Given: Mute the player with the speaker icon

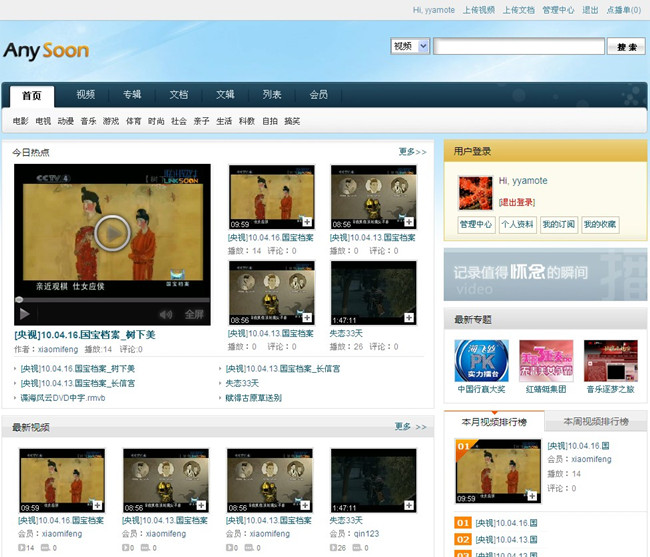Looking at the screenshot, I should pyautogui.click(x=166, y=314).
